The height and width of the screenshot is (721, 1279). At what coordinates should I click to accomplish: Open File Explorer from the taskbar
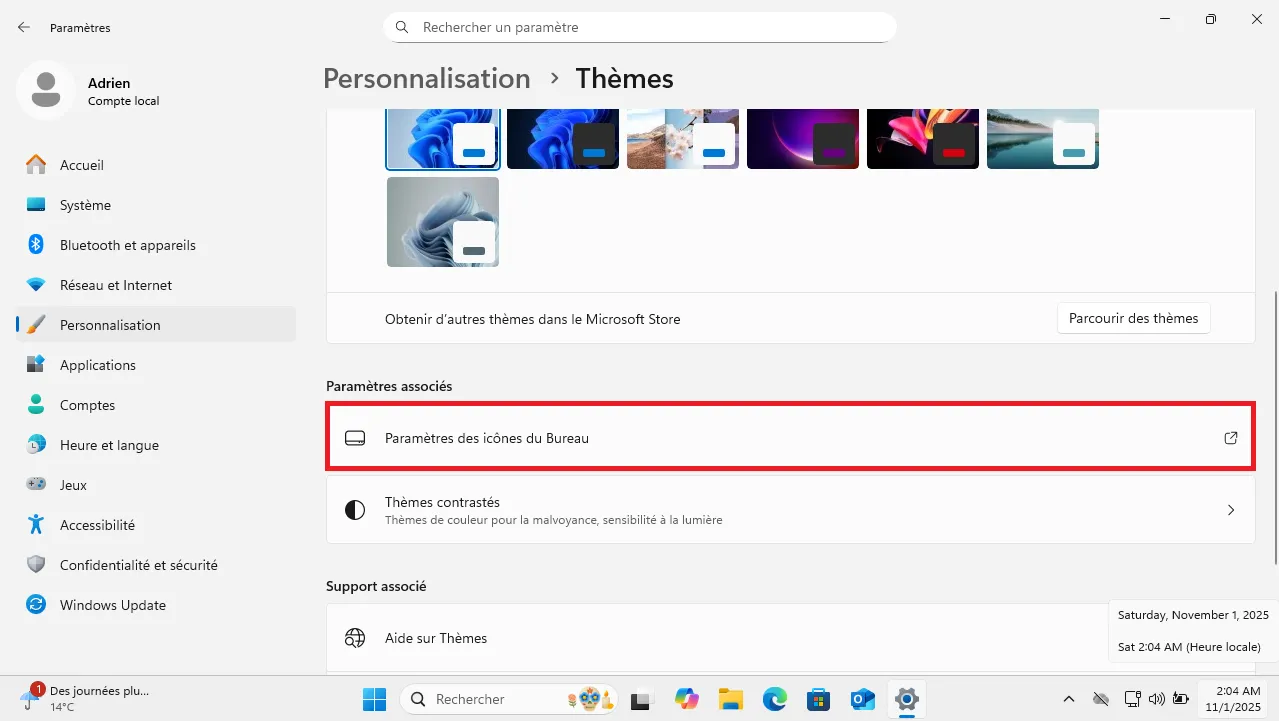[x=731, y=699]
